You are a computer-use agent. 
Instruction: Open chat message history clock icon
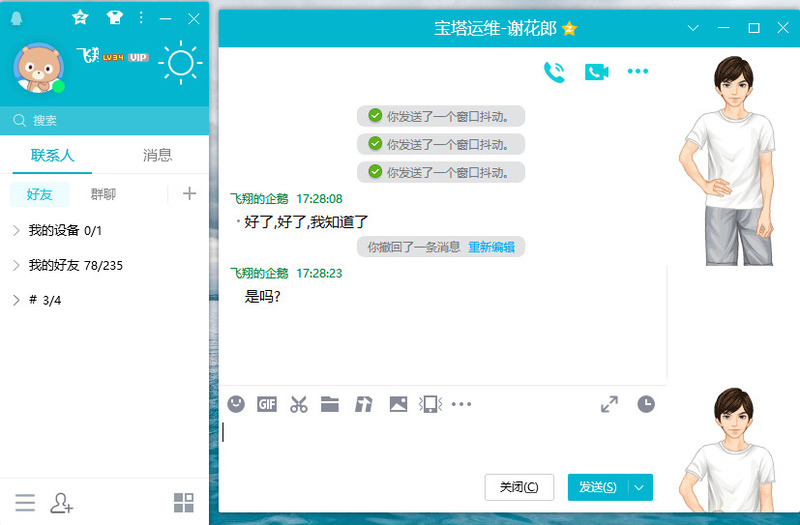[x=647, y=404]
